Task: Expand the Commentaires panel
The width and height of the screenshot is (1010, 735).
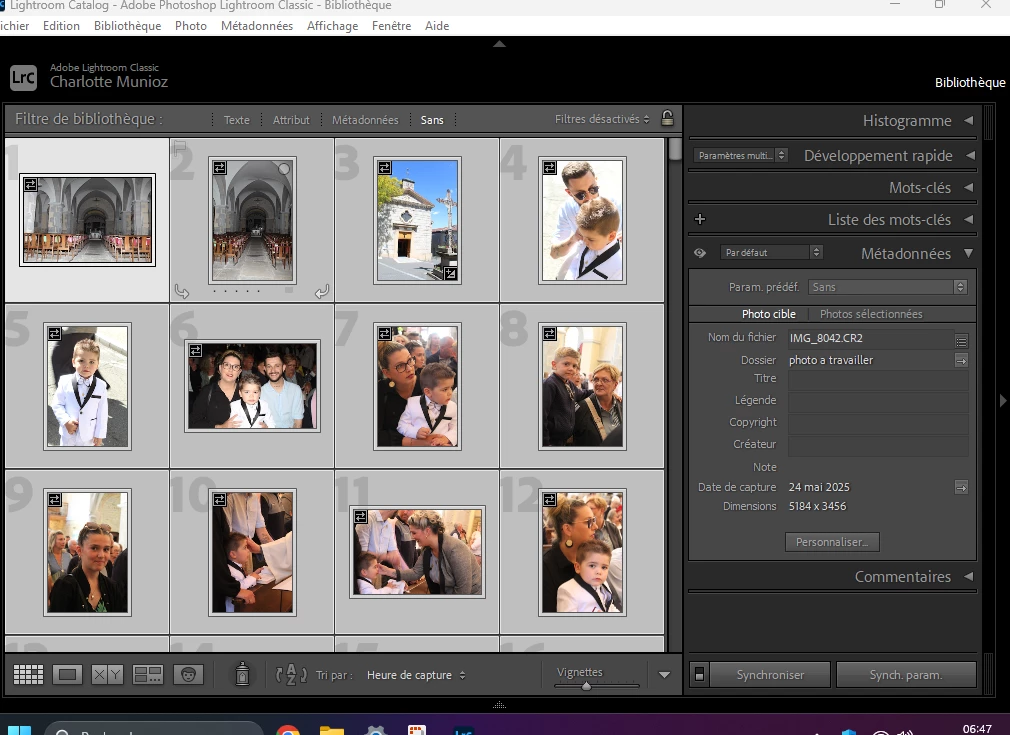Action: [x=968, y=577]
